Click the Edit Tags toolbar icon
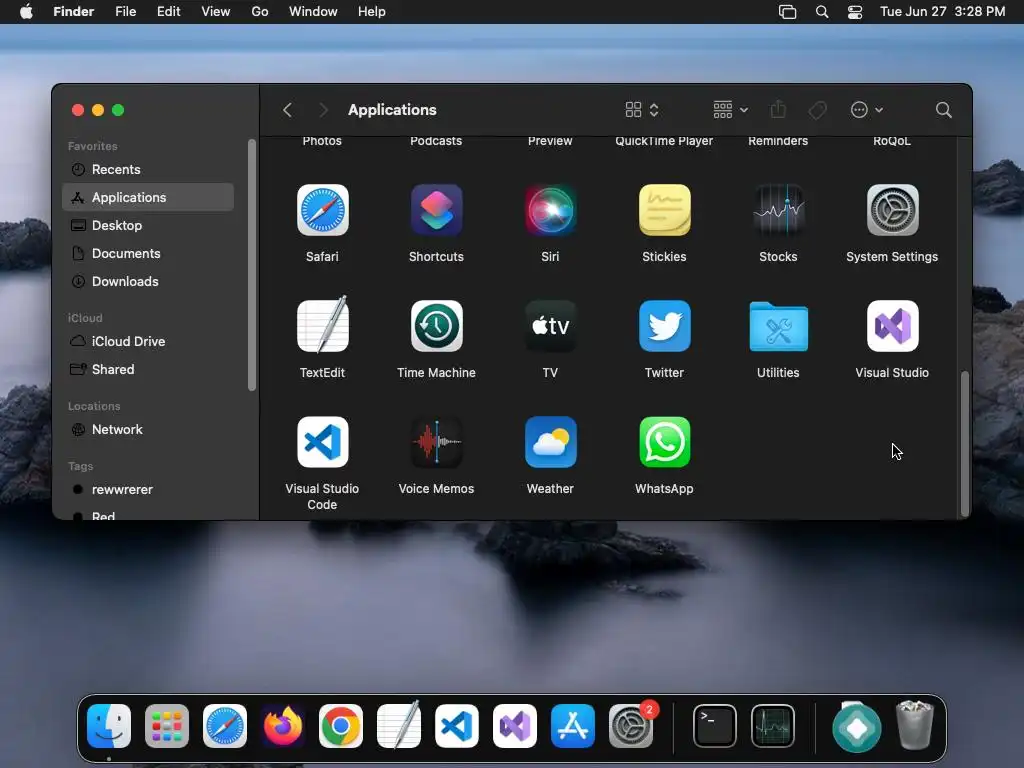This screenshot has height=768, width=1024. coord(817,110)
